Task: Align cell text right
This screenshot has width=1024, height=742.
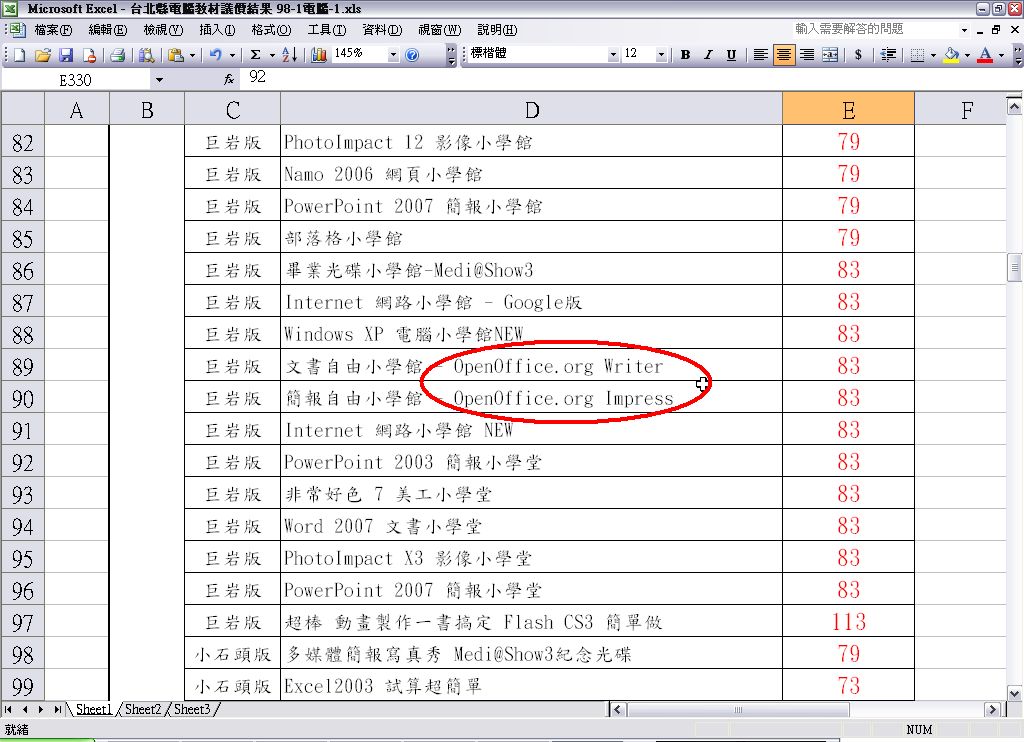Action: click(807, 56)
